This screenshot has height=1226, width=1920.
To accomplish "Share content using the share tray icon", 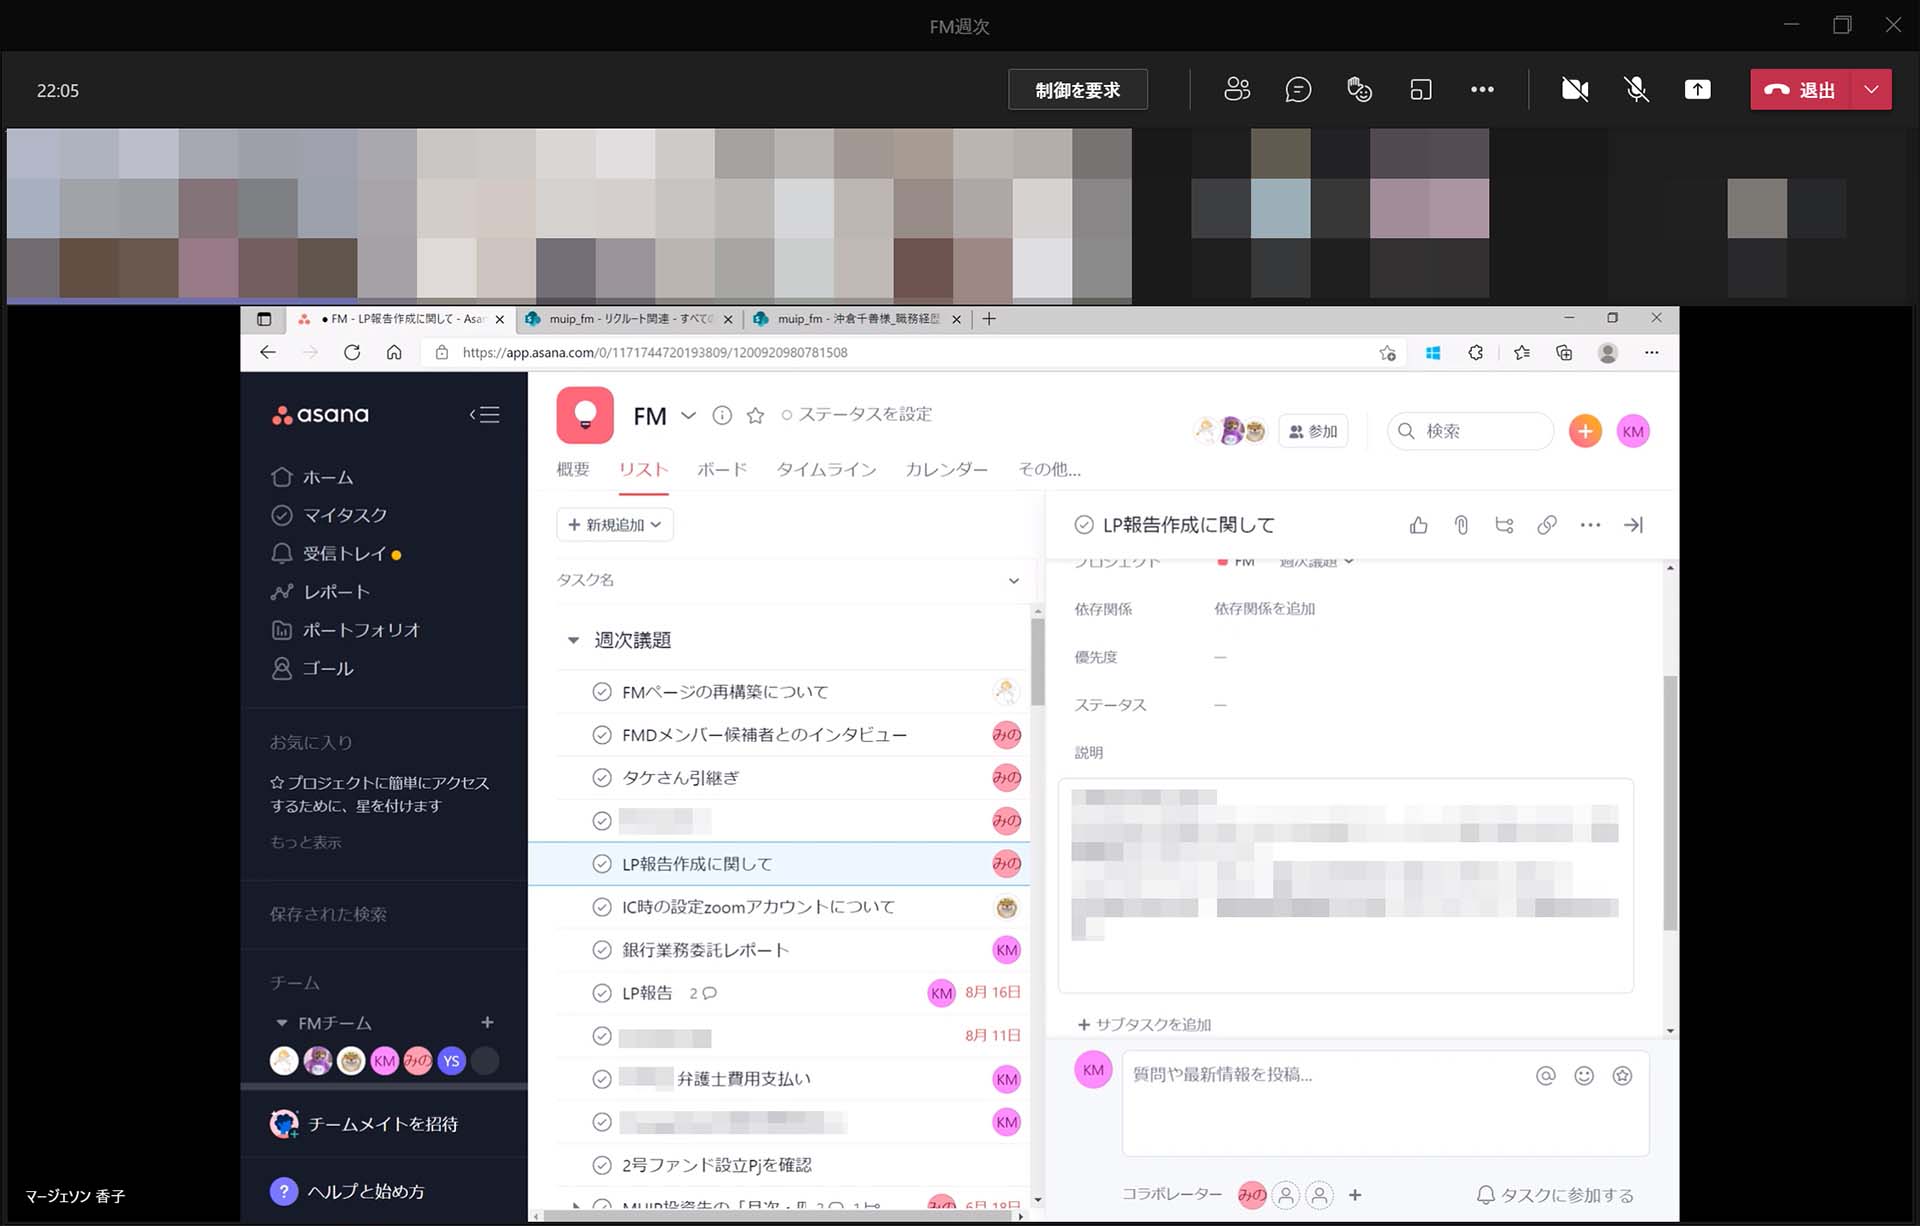I will pyautogui.click(x=1697, y=90).
